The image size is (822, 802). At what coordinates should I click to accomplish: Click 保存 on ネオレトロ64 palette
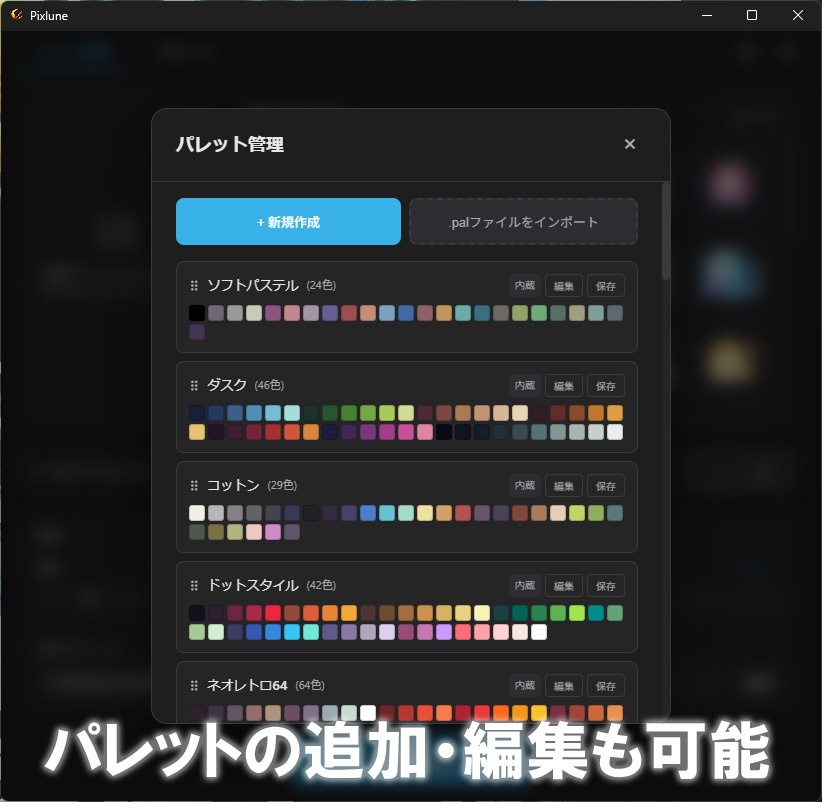click(605, 685)
